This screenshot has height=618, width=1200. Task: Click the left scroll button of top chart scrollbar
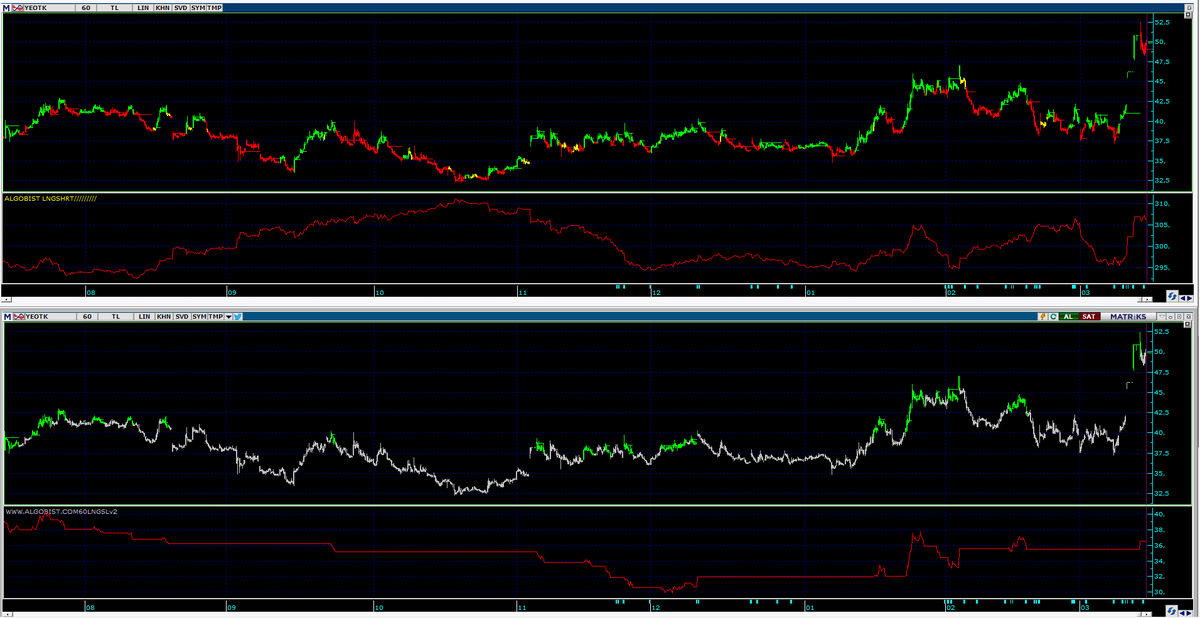click(4, 299)
